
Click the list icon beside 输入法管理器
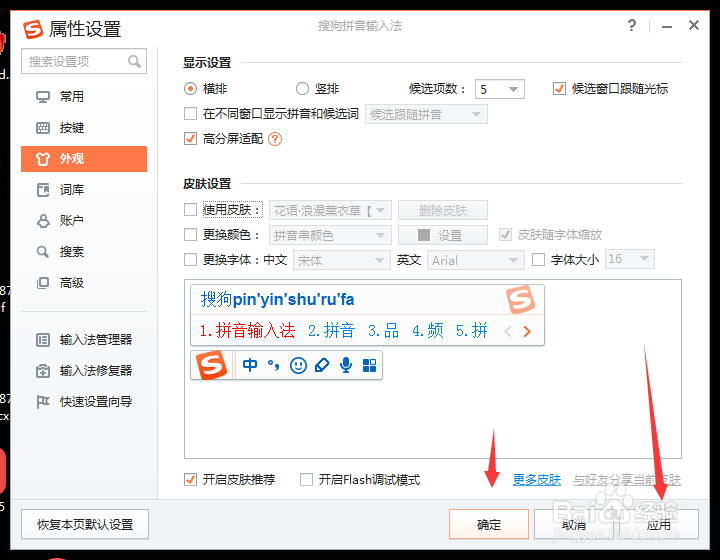click(43, 340)
